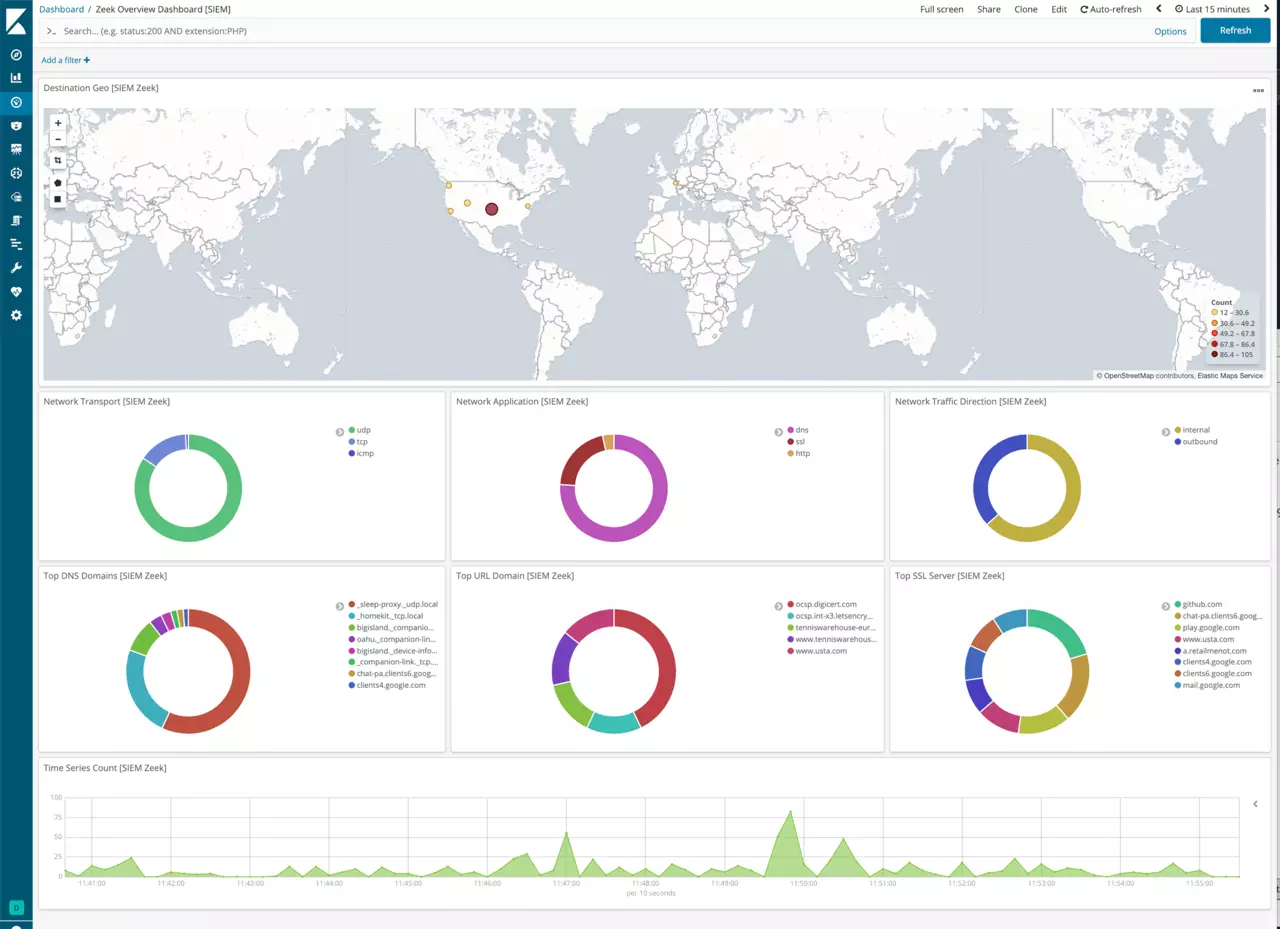The width and height of the screenshot is (1280, 929).
Task: Click Share in the top menu
Action: click(988, 9)
